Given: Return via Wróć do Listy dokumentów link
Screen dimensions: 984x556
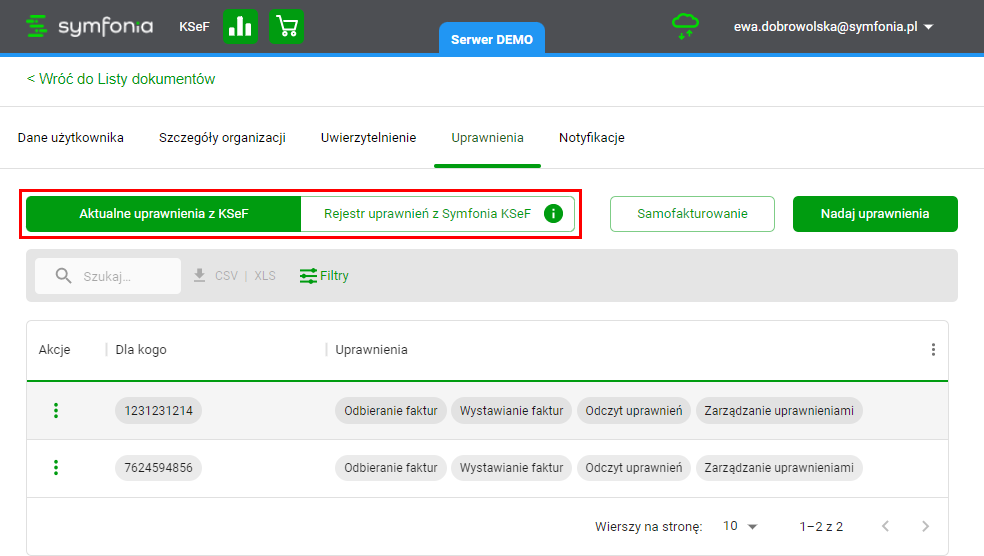Looking at the screenshot, I should (x=121, y=79).
